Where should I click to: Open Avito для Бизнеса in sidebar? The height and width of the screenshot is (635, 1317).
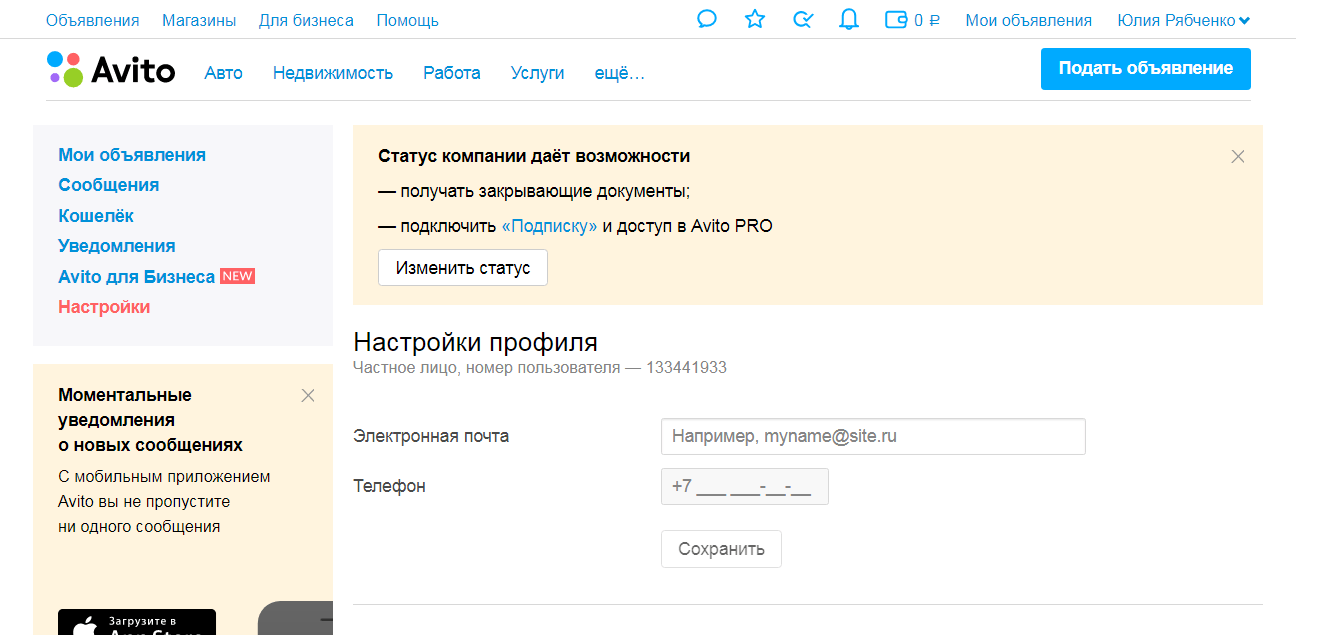137,277
